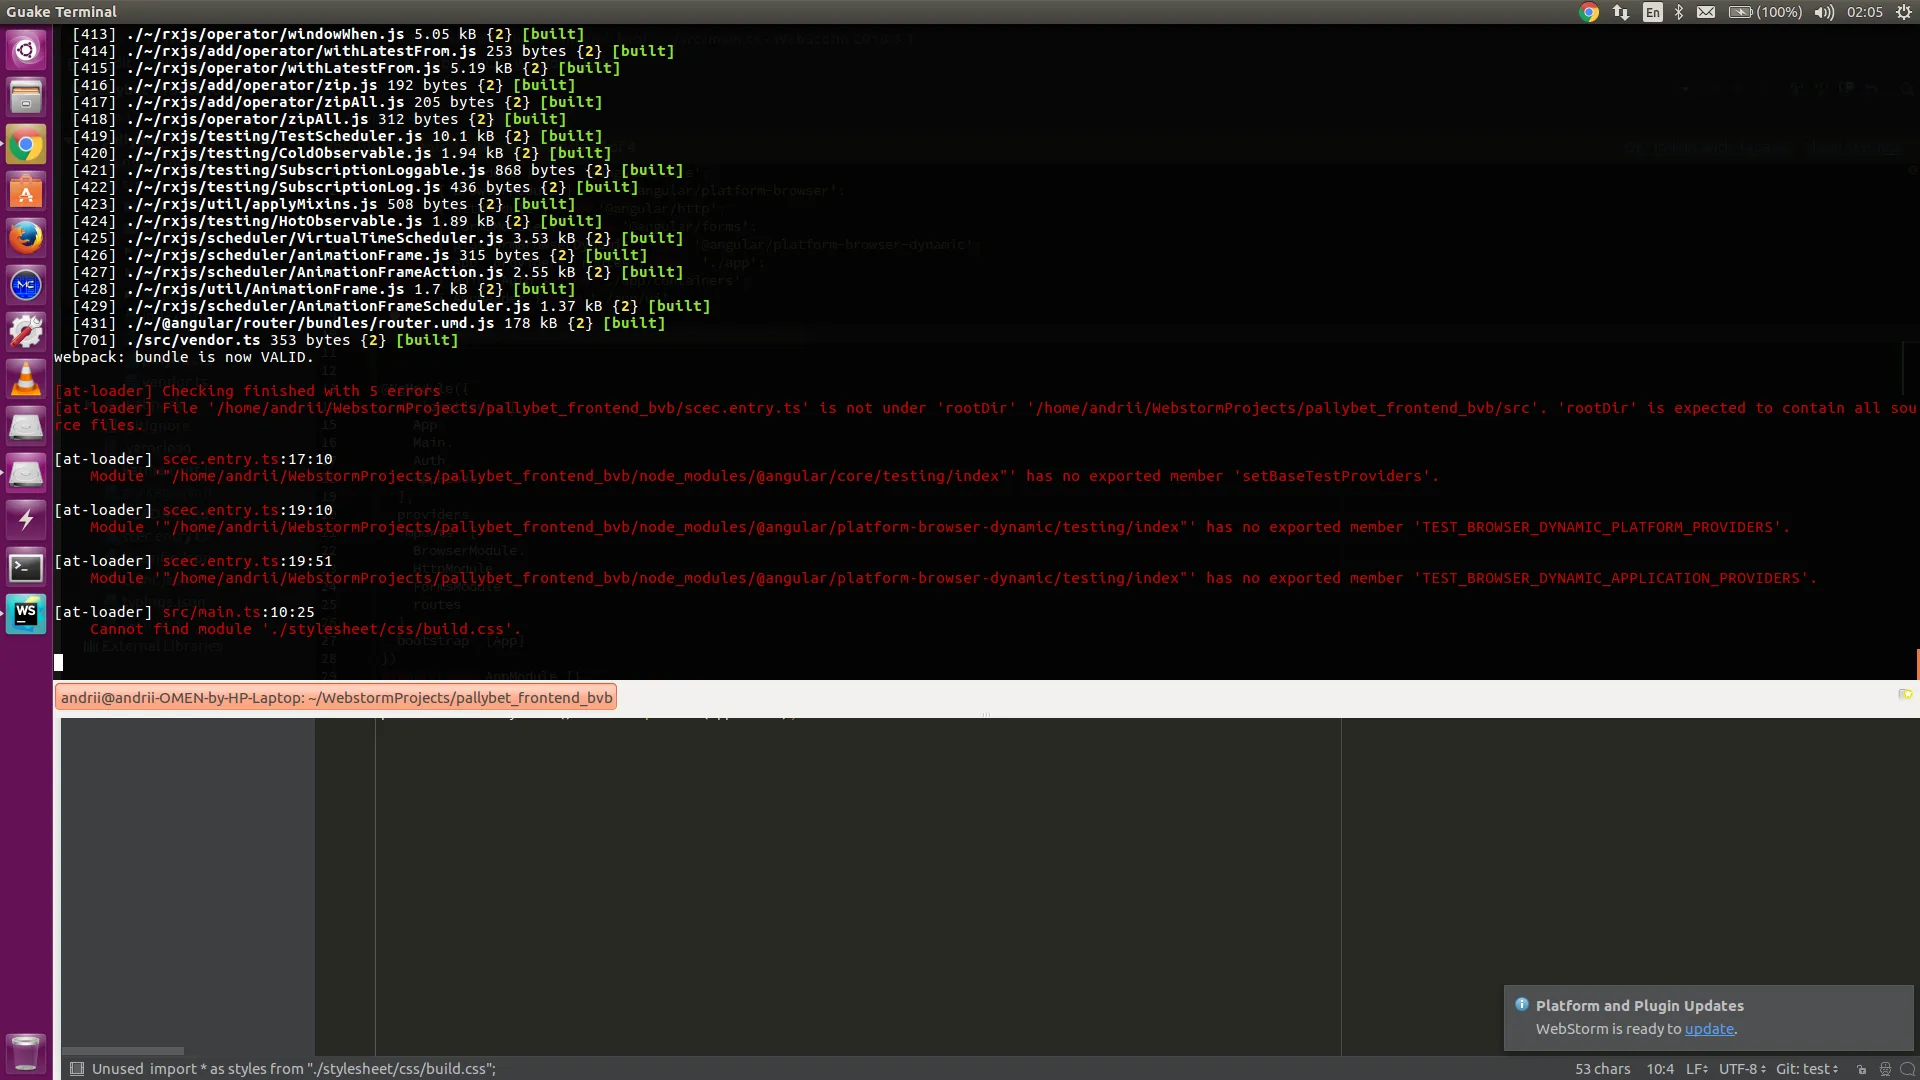The image size is (1920, 1080).
Task: Open the sound volume indicator
Action: pyautogui.click(x=1824, y=12)
